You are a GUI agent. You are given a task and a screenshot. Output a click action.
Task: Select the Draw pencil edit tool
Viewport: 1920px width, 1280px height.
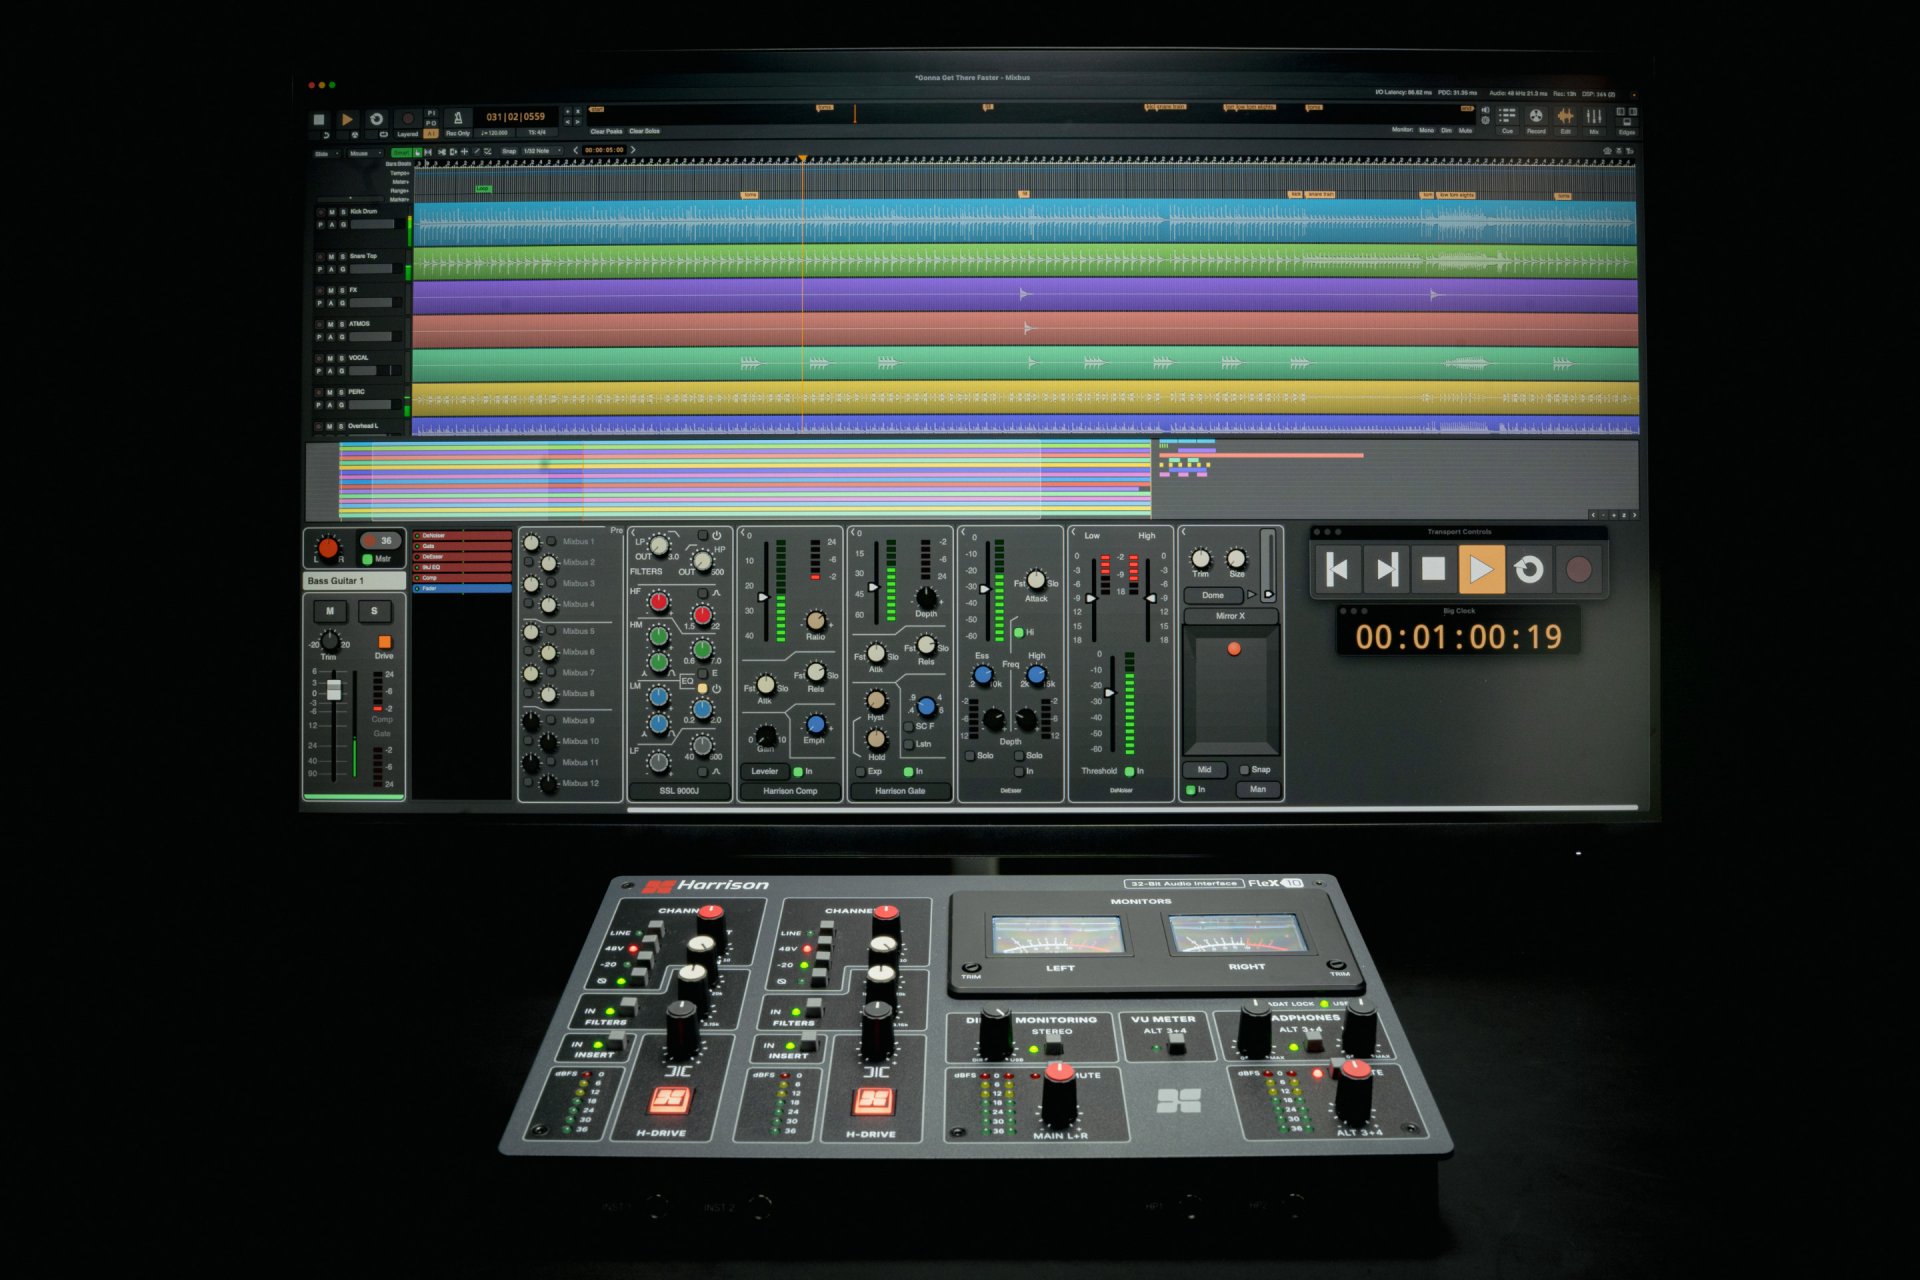(476, 152)
